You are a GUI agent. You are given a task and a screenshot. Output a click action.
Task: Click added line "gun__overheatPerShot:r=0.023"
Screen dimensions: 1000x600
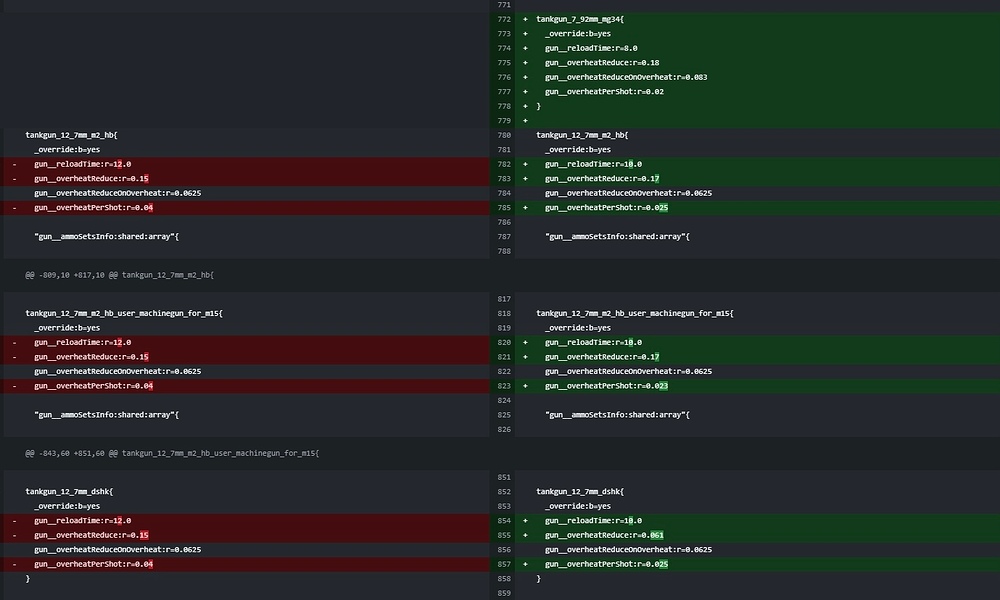[606, 386]
